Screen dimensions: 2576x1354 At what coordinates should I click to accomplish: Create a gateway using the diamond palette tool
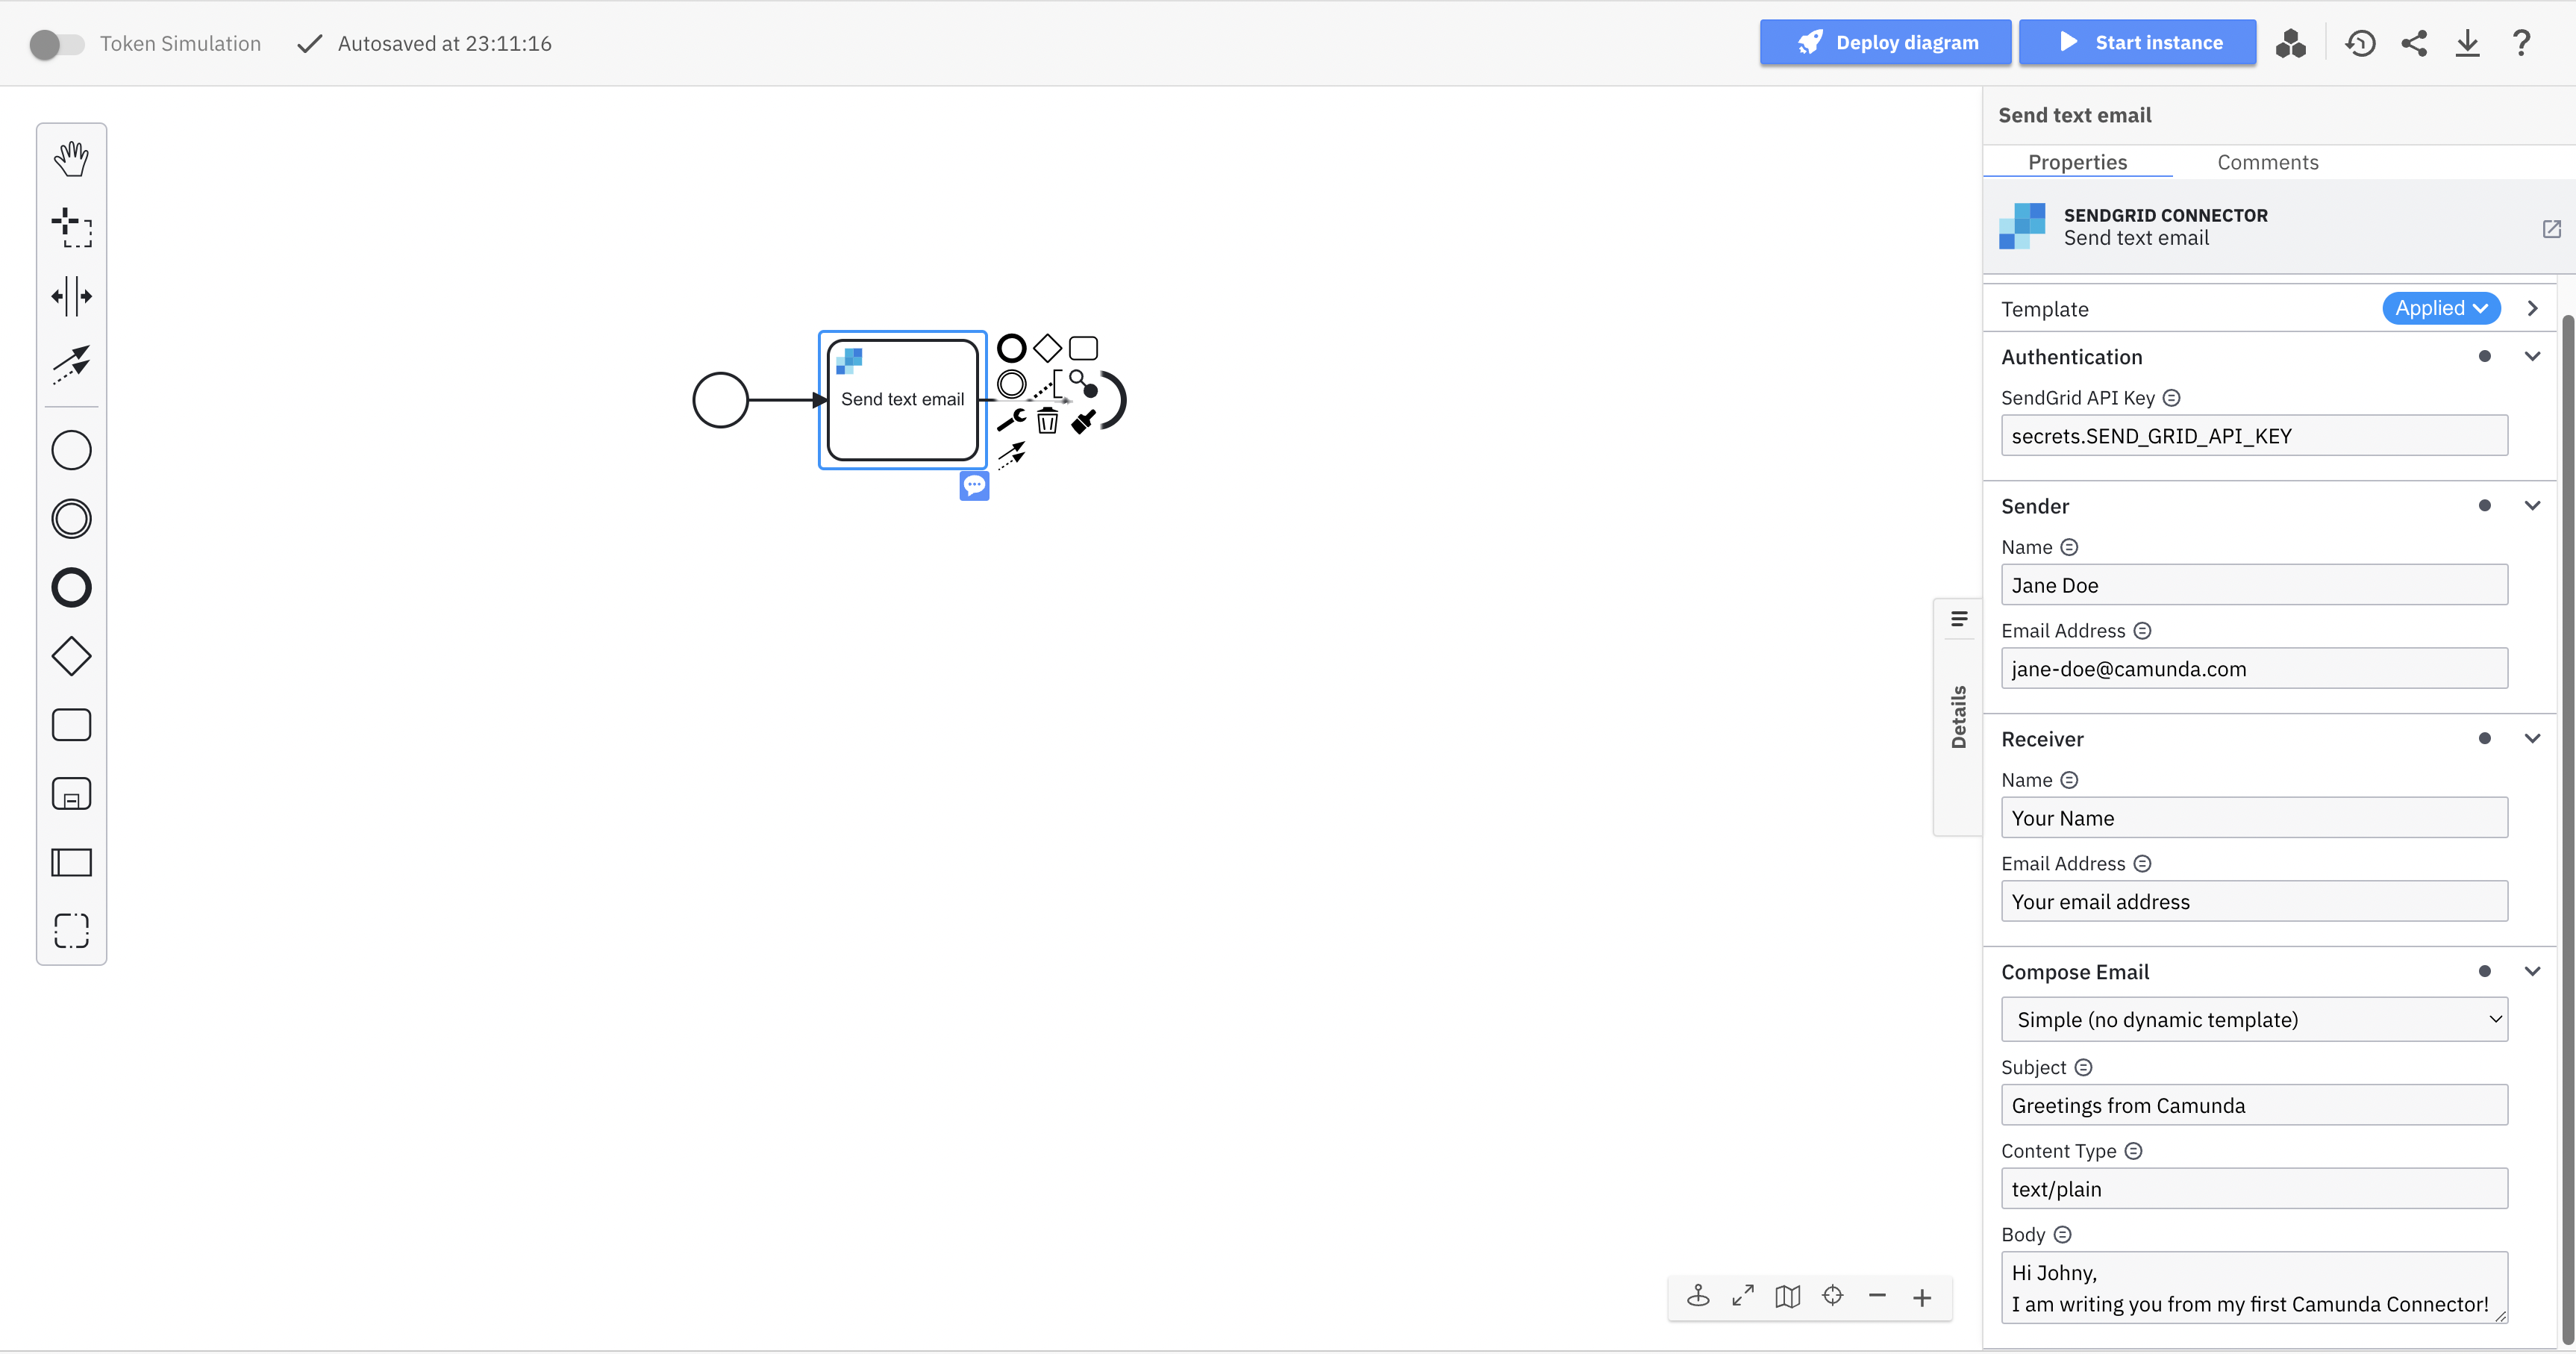pyautogui.click(x=71, y=656)
